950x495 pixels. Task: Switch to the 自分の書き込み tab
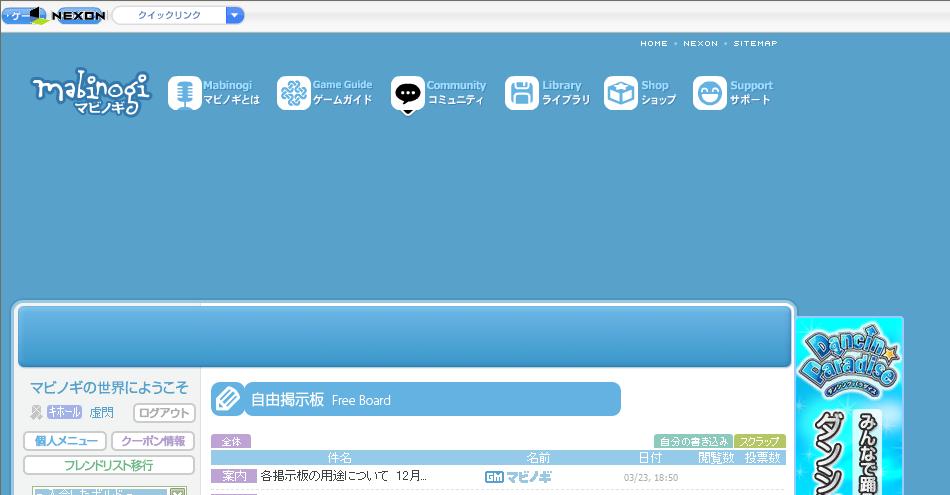694,442
